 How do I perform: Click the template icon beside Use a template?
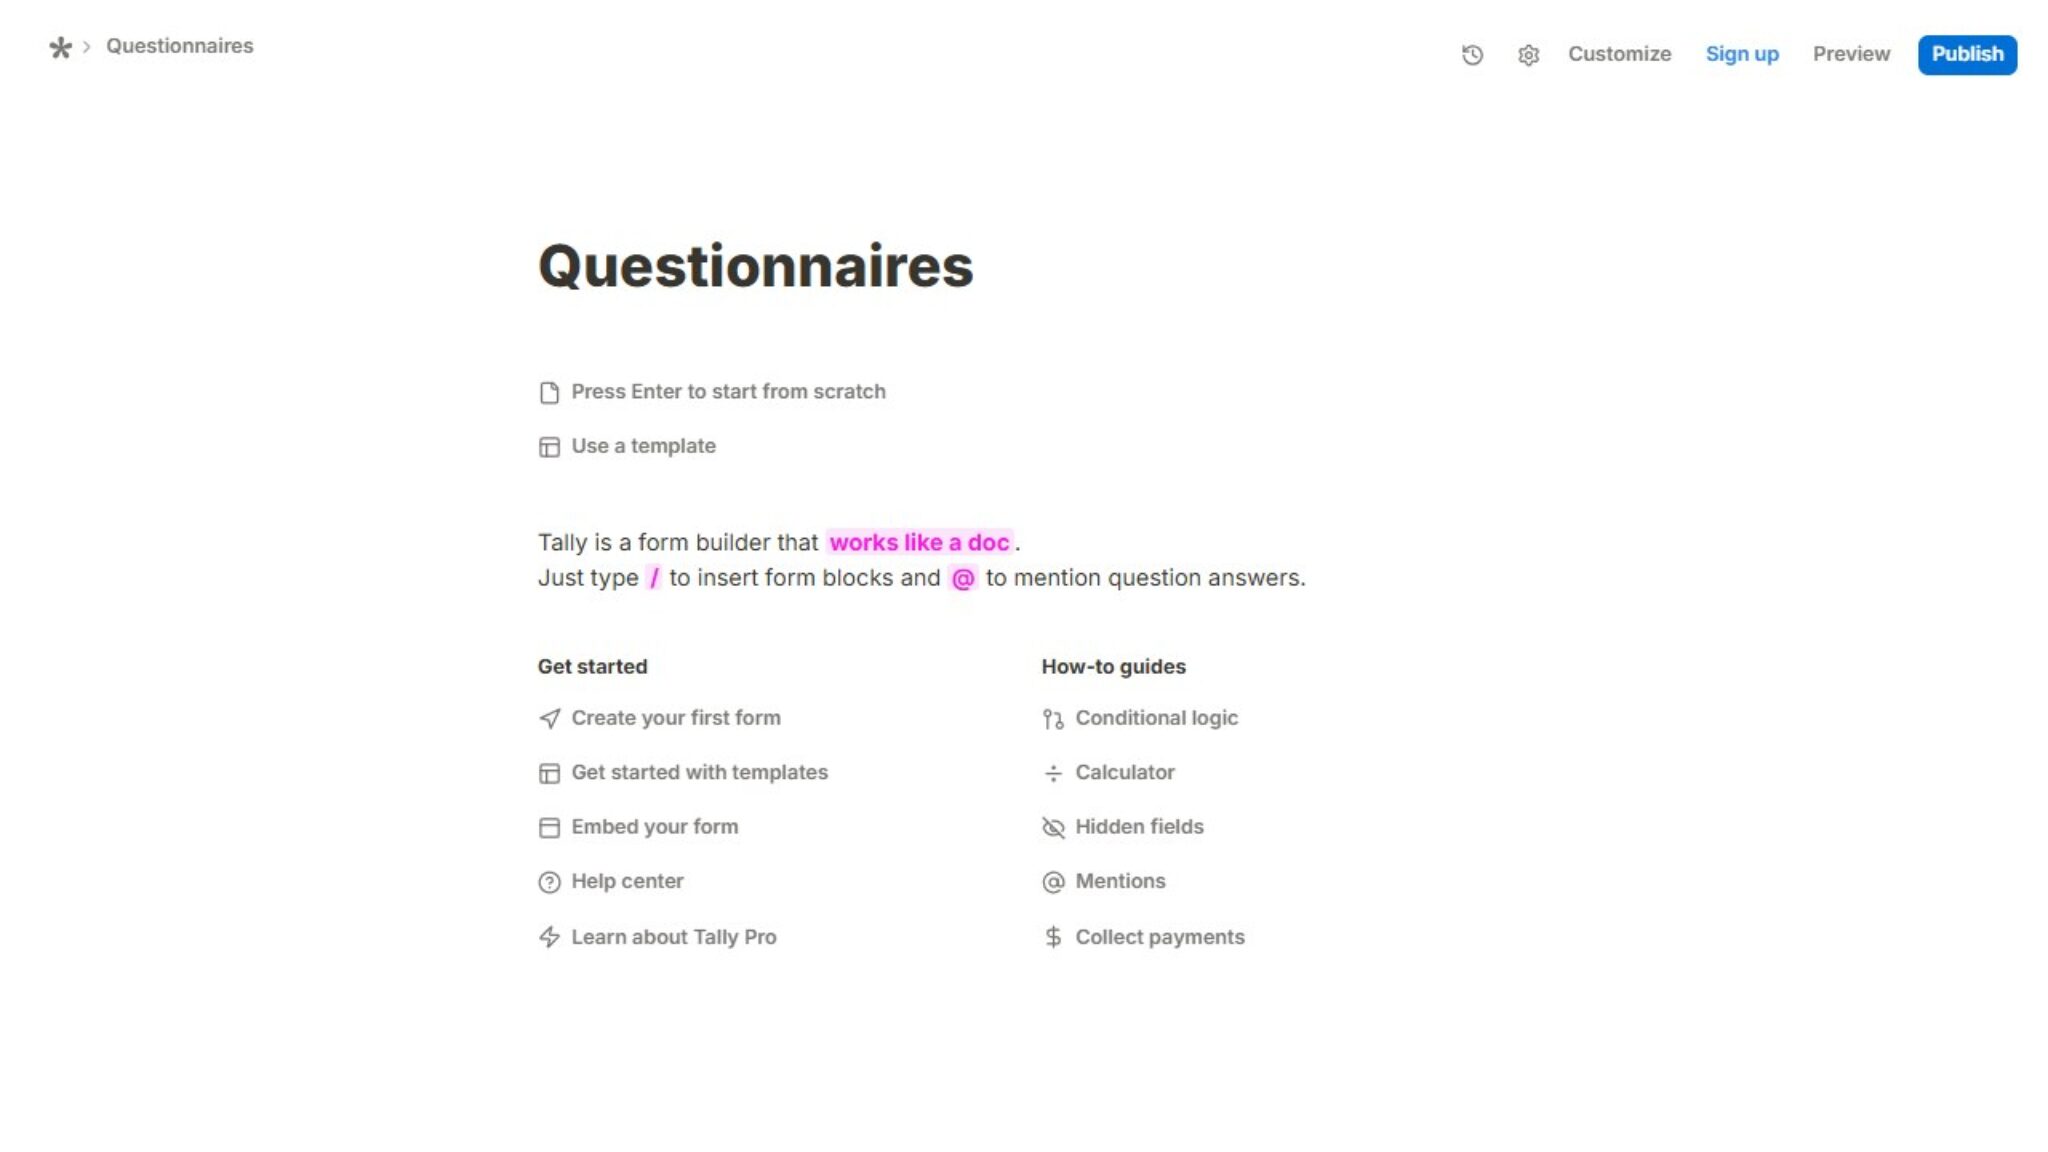tap(548, 447)
